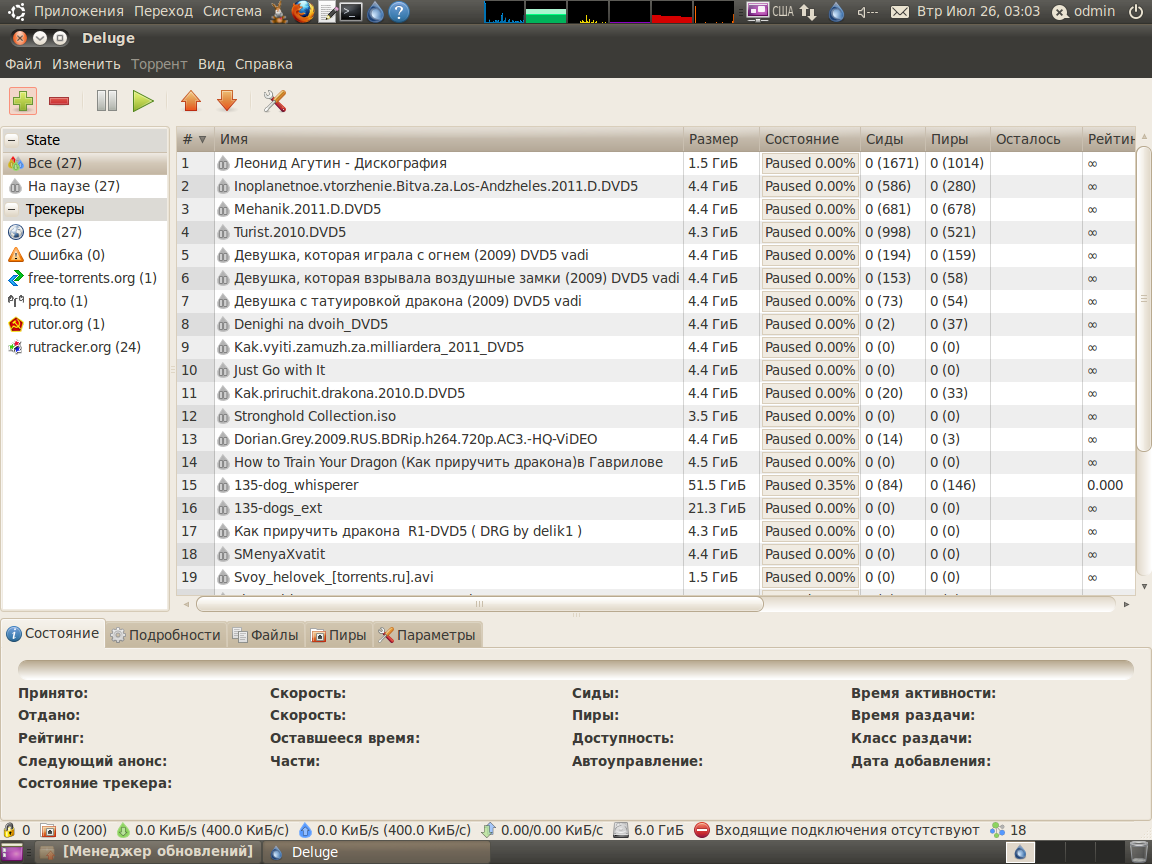
Task: Click the free disk space 6.0 ГиБ indicator
Action: tap(648, 829)
